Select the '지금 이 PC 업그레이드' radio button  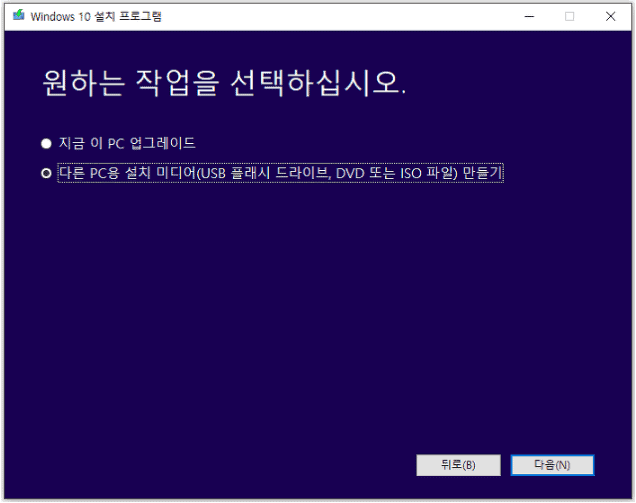pos(46,144)
